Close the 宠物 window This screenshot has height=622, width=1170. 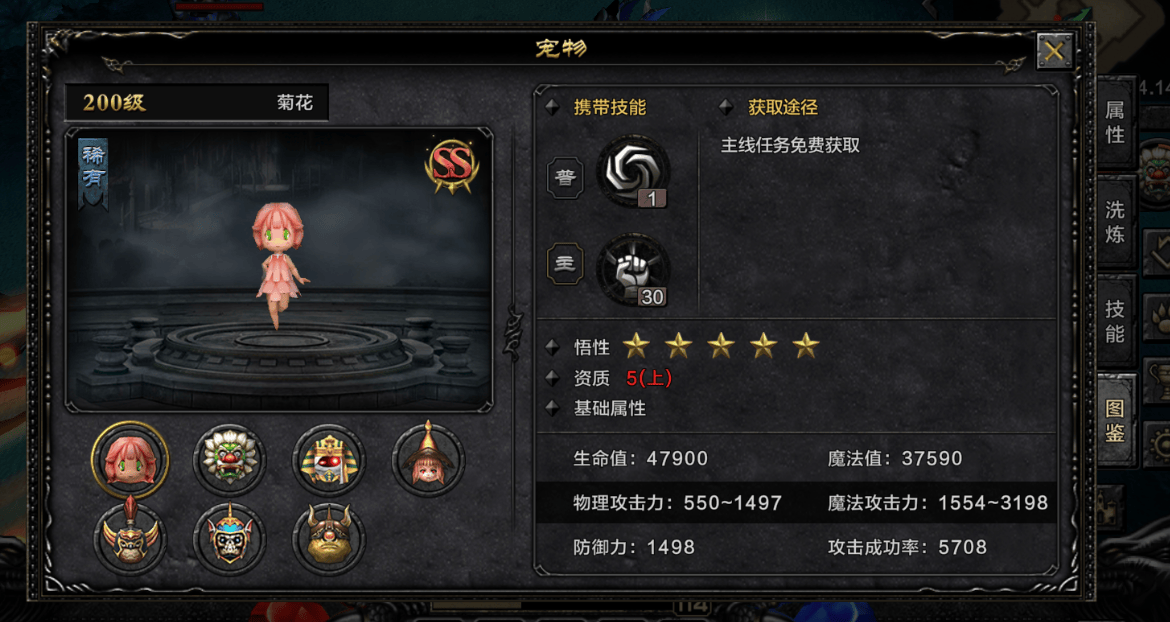pyautogui.click(x=1054, y=51)
